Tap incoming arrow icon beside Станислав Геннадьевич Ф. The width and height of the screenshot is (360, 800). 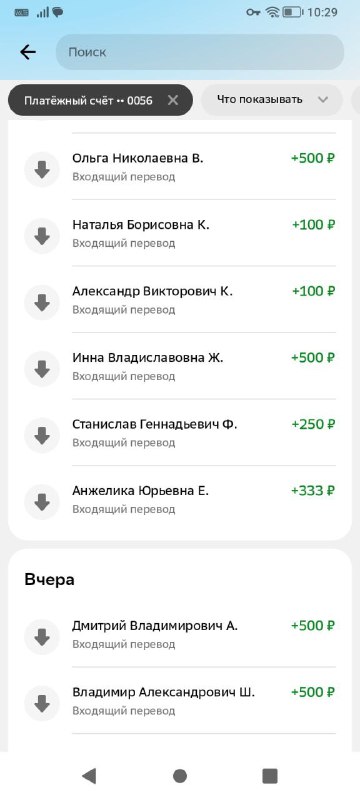click(x=42, y=435)
